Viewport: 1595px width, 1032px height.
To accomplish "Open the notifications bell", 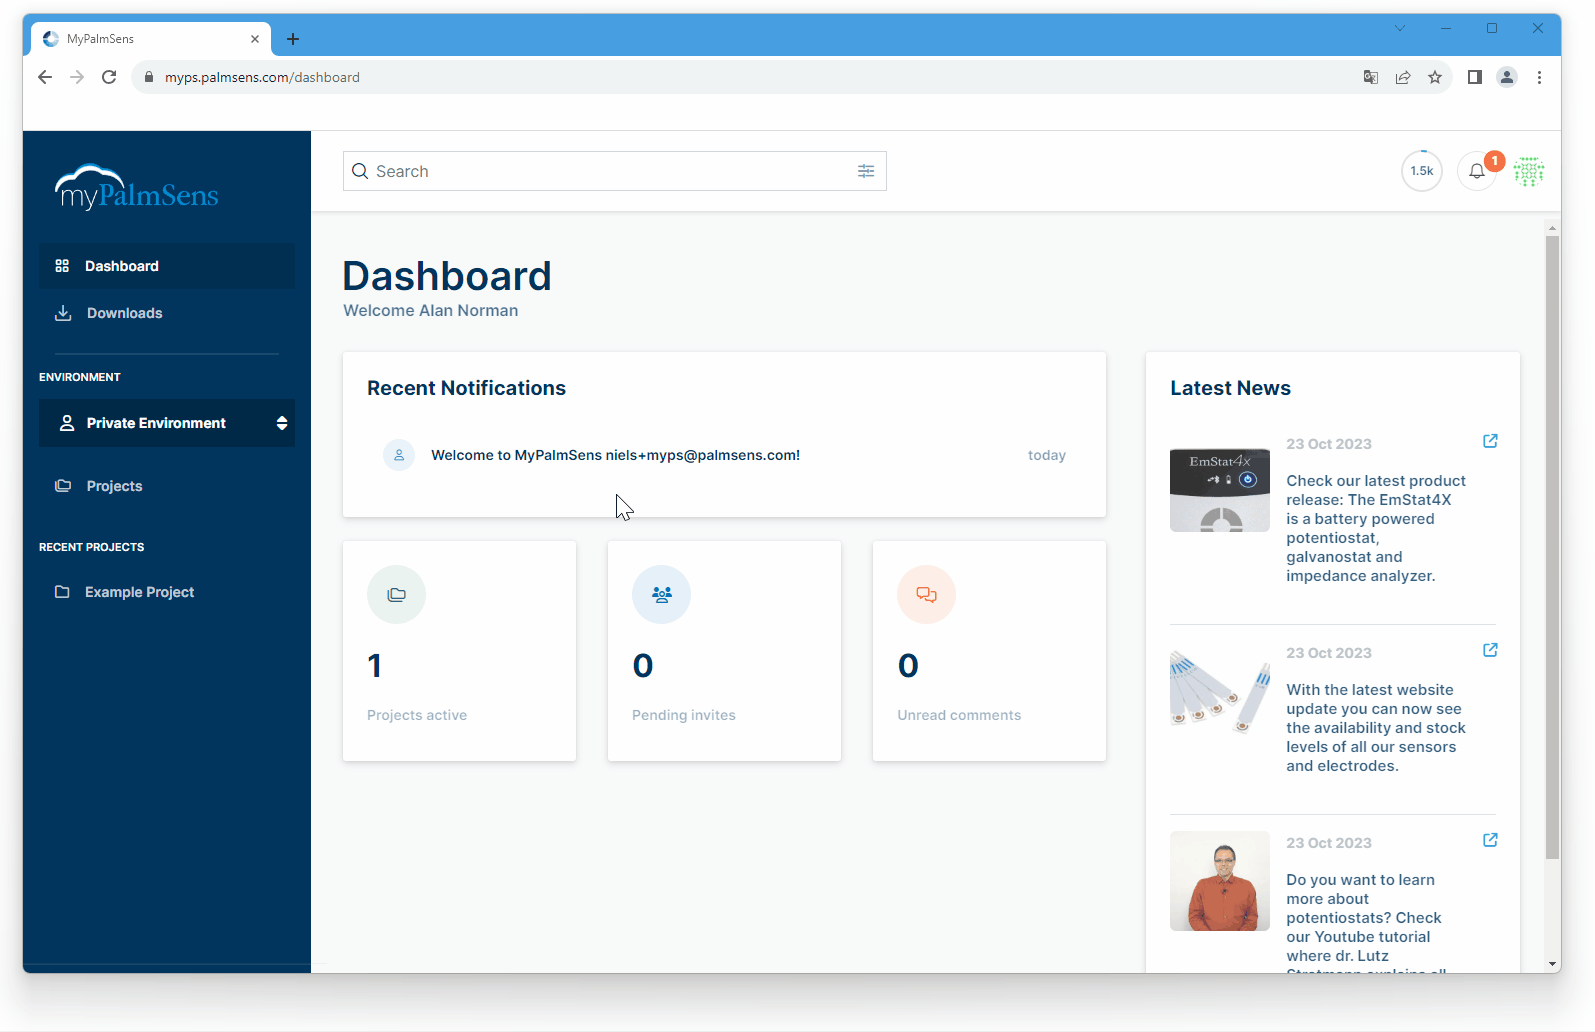I will point(1477,171).
